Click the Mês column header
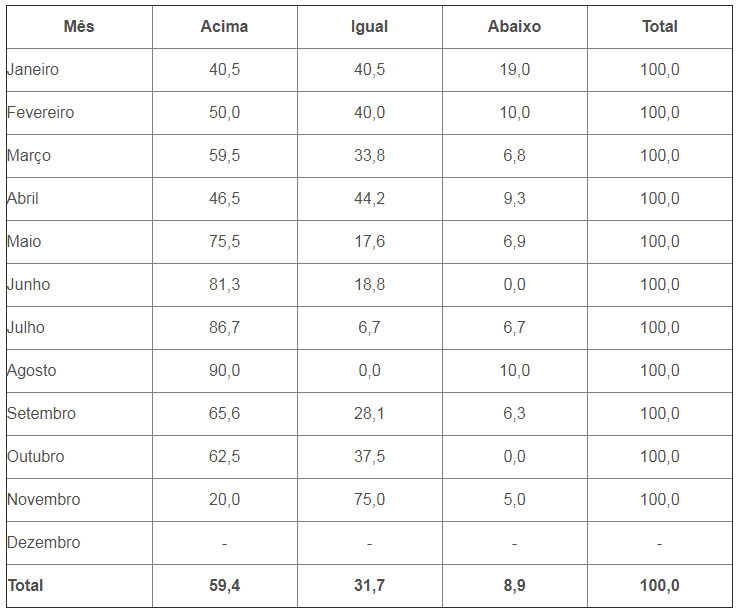Screen dimensions: 740x616 pyautogui.click(x=79, y=26)
